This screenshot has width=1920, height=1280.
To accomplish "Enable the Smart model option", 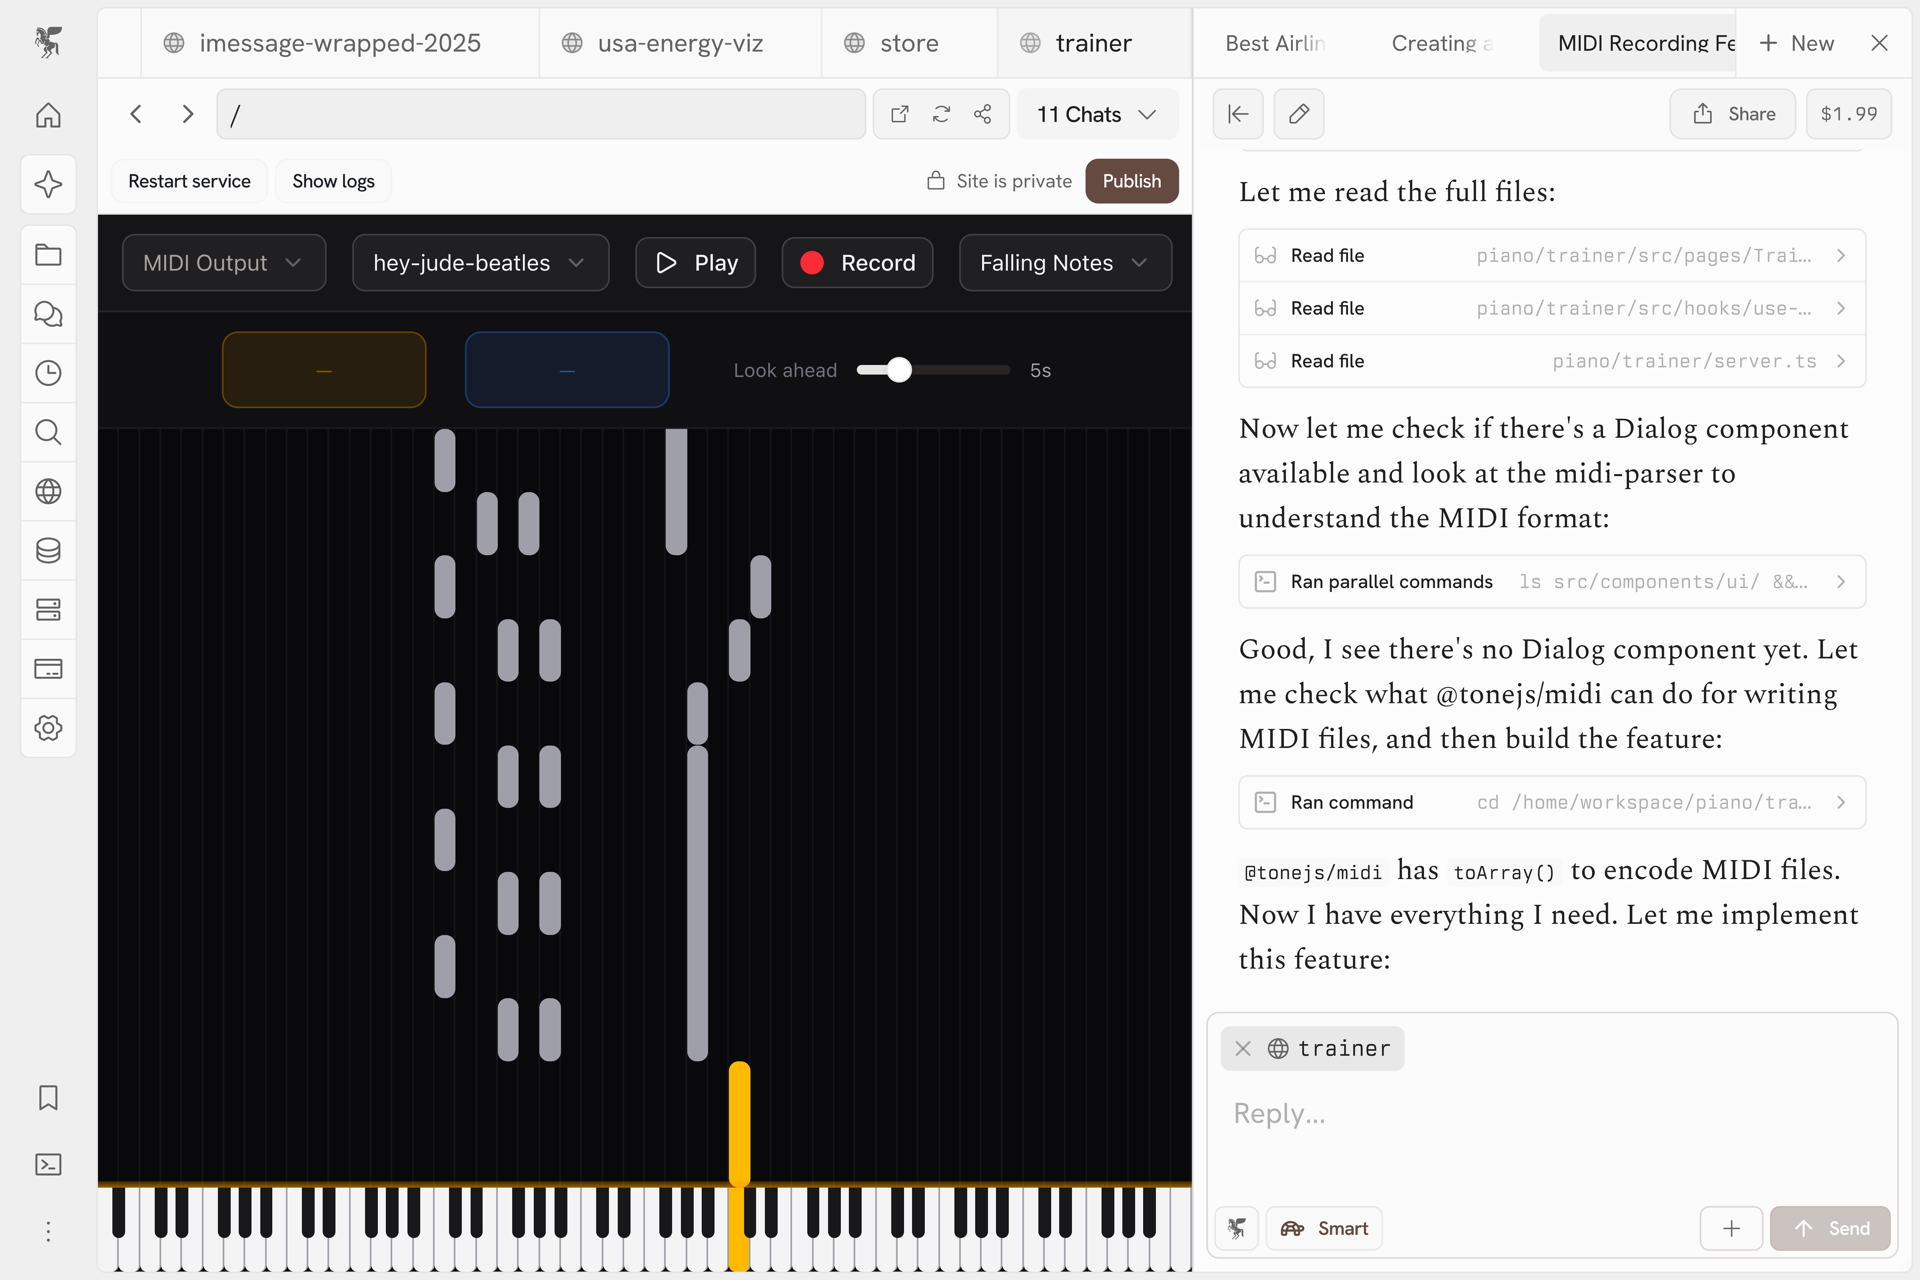I will point(1324,1228).
